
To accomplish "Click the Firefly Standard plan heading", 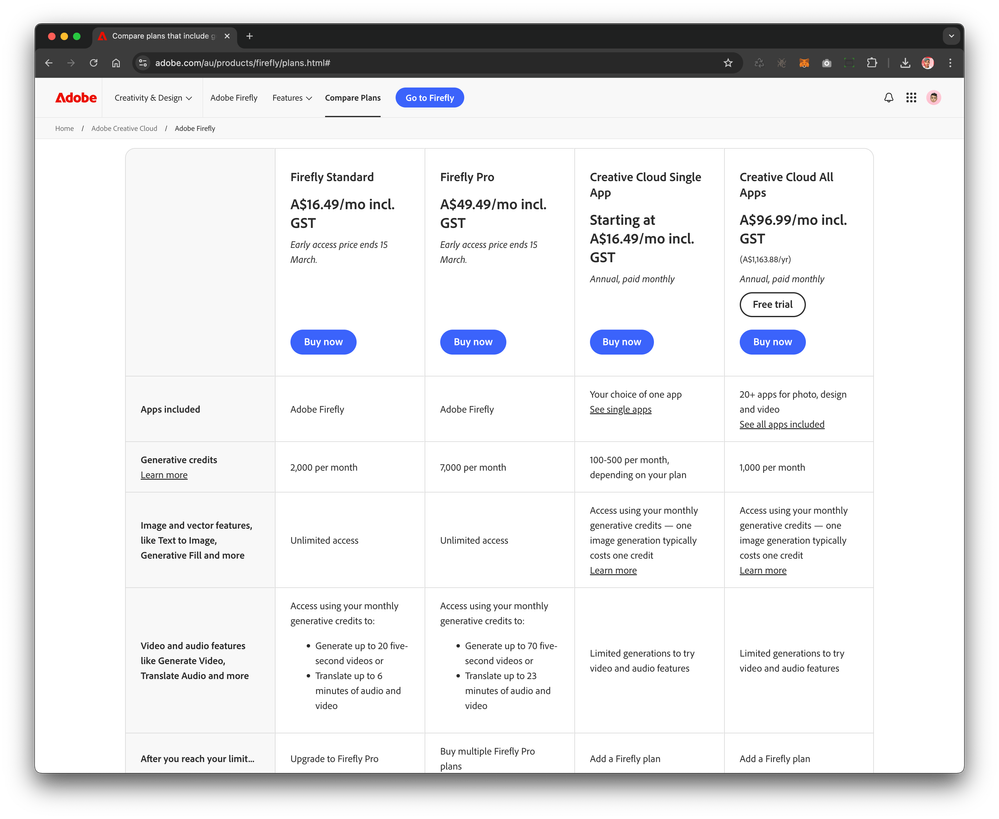I will [332, 177].
